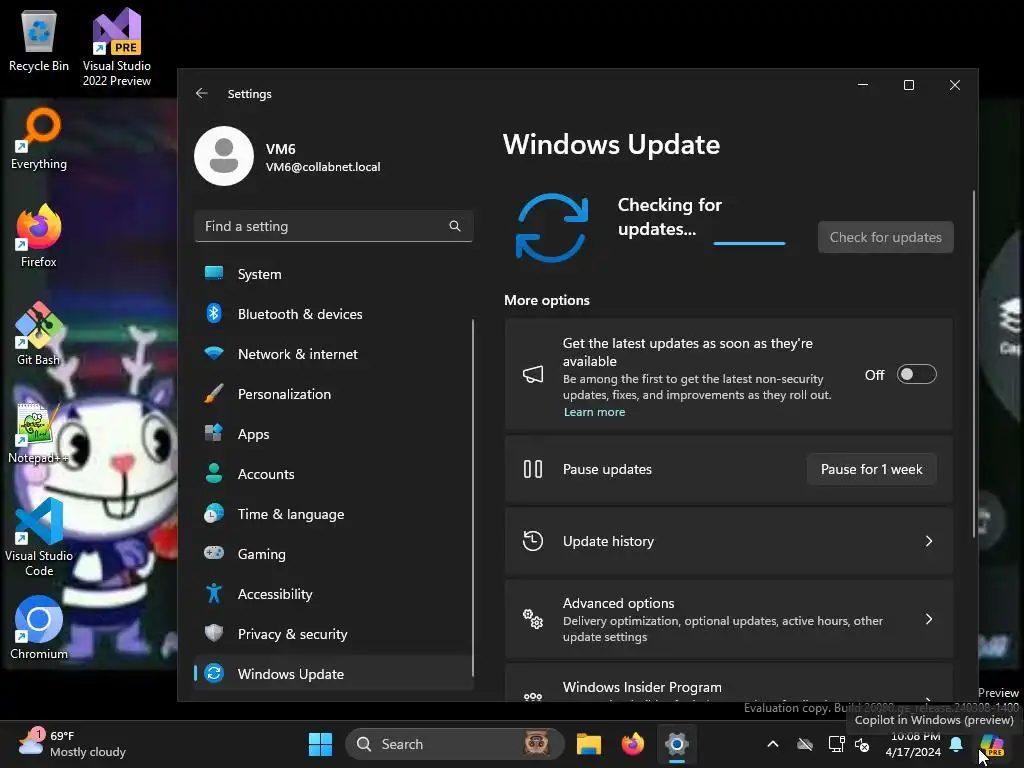This screenshot has height=768, width=1024.
Task: Click the checking updates progress bar
Action: pos(749,243)
